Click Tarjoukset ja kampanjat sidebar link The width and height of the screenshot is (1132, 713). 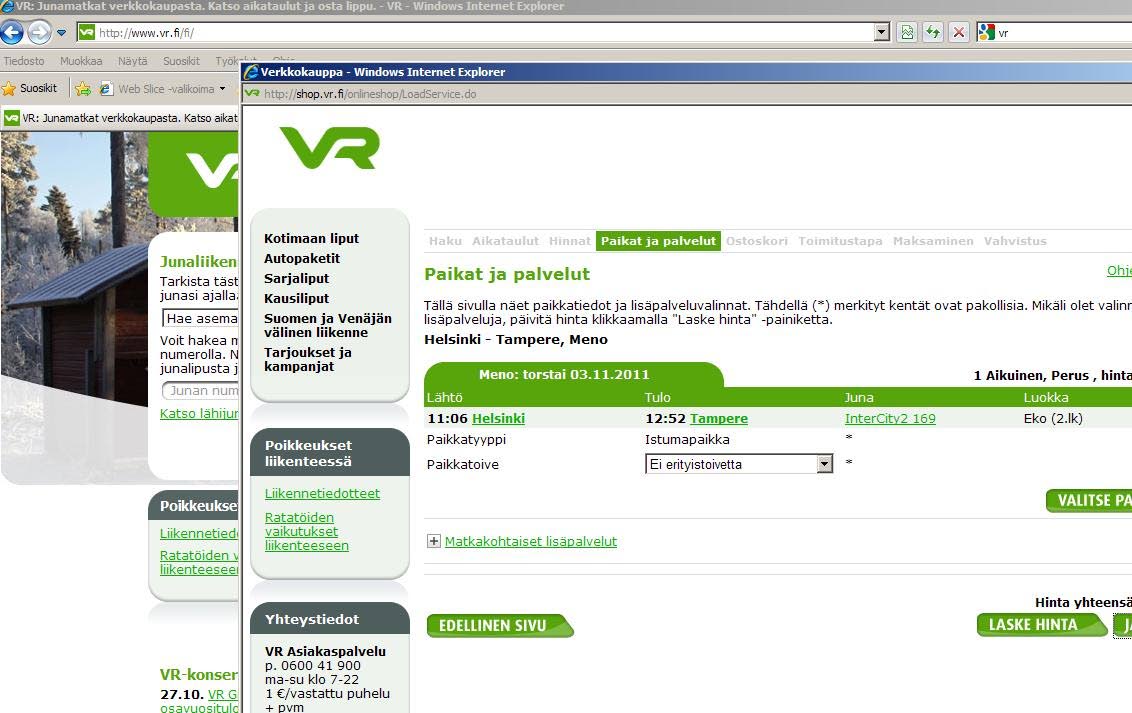(x=308, y=359)
